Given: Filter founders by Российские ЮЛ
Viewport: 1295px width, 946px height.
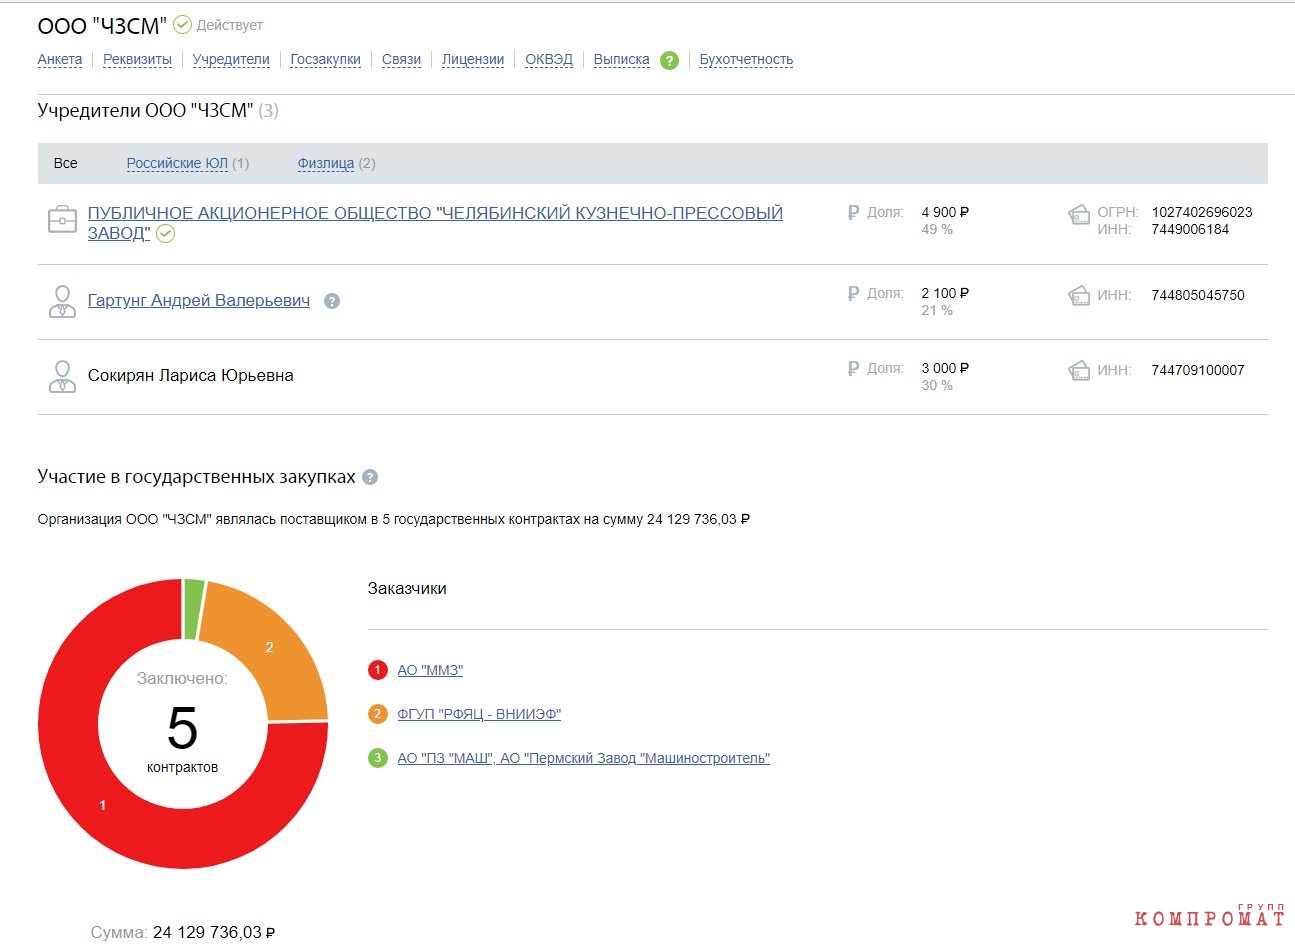Looking at the screenshot, I should tap(177, 163).
